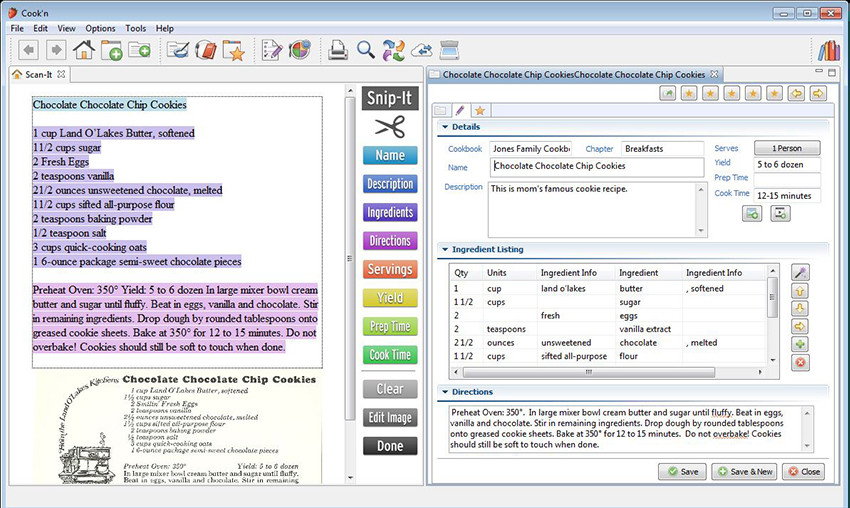Switch to the pencil edit tab
The width and height of the screenshot is (850, 508).
pyautogui.click(x=460, y=111)
